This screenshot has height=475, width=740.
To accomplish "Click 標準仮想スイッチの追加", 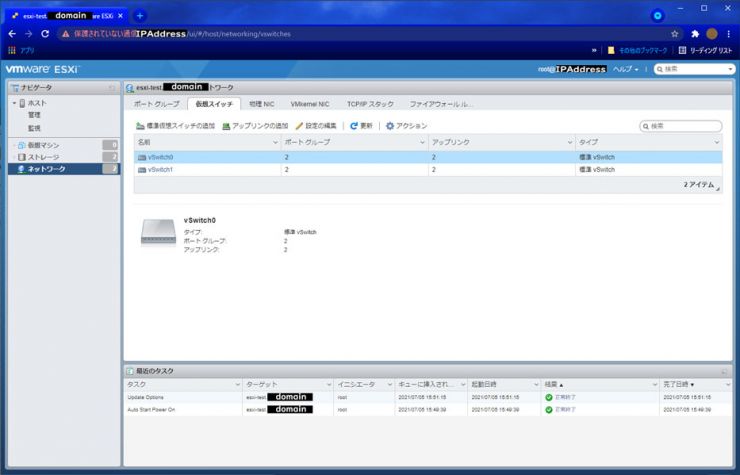I will pos(175,126).
